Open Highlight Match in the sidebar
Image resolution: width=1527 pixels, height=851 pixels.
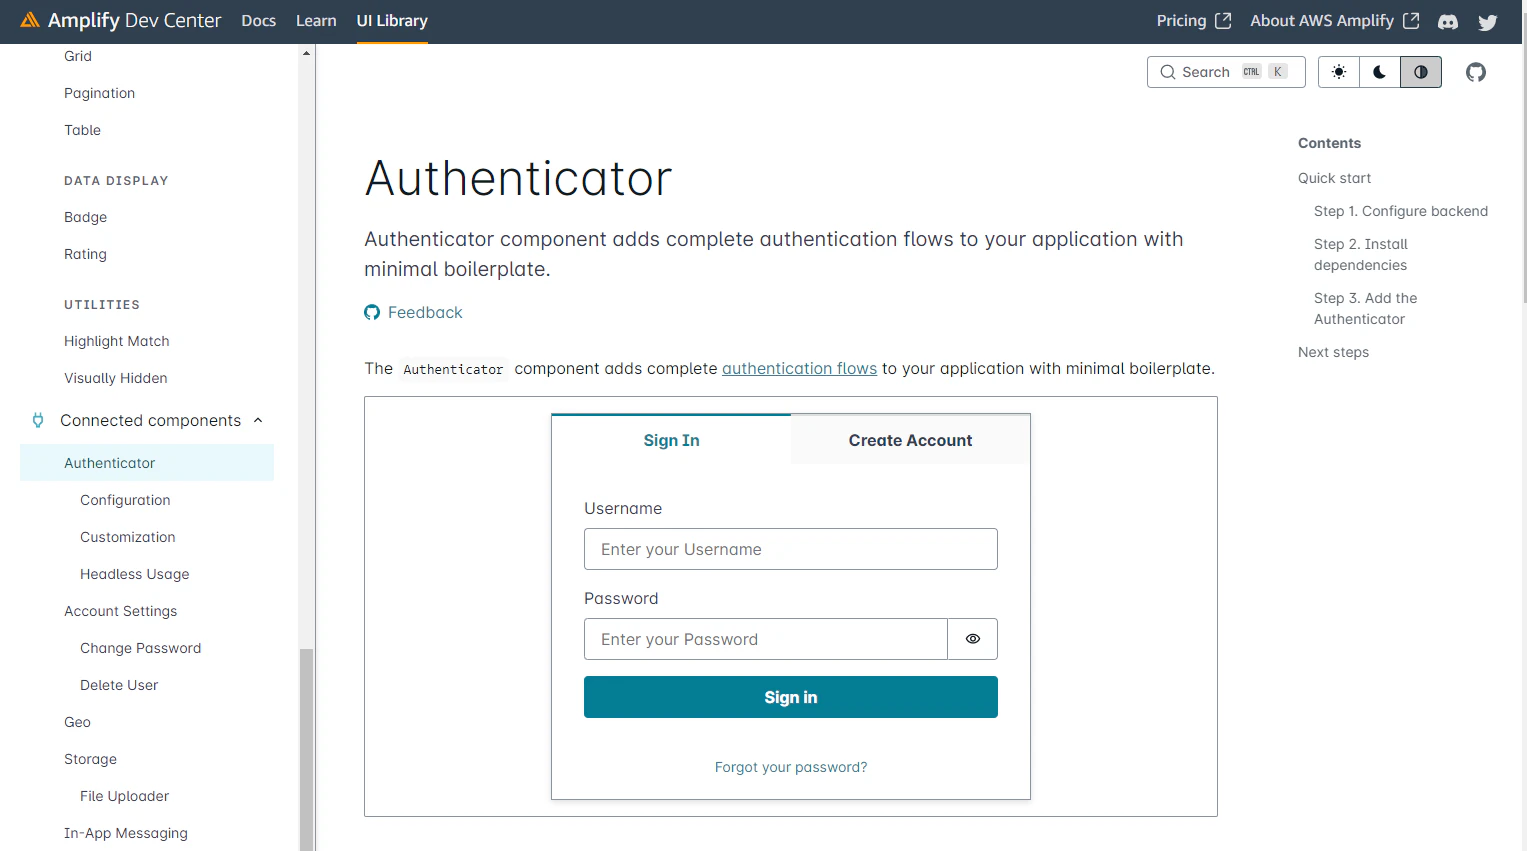click(117, 341)
